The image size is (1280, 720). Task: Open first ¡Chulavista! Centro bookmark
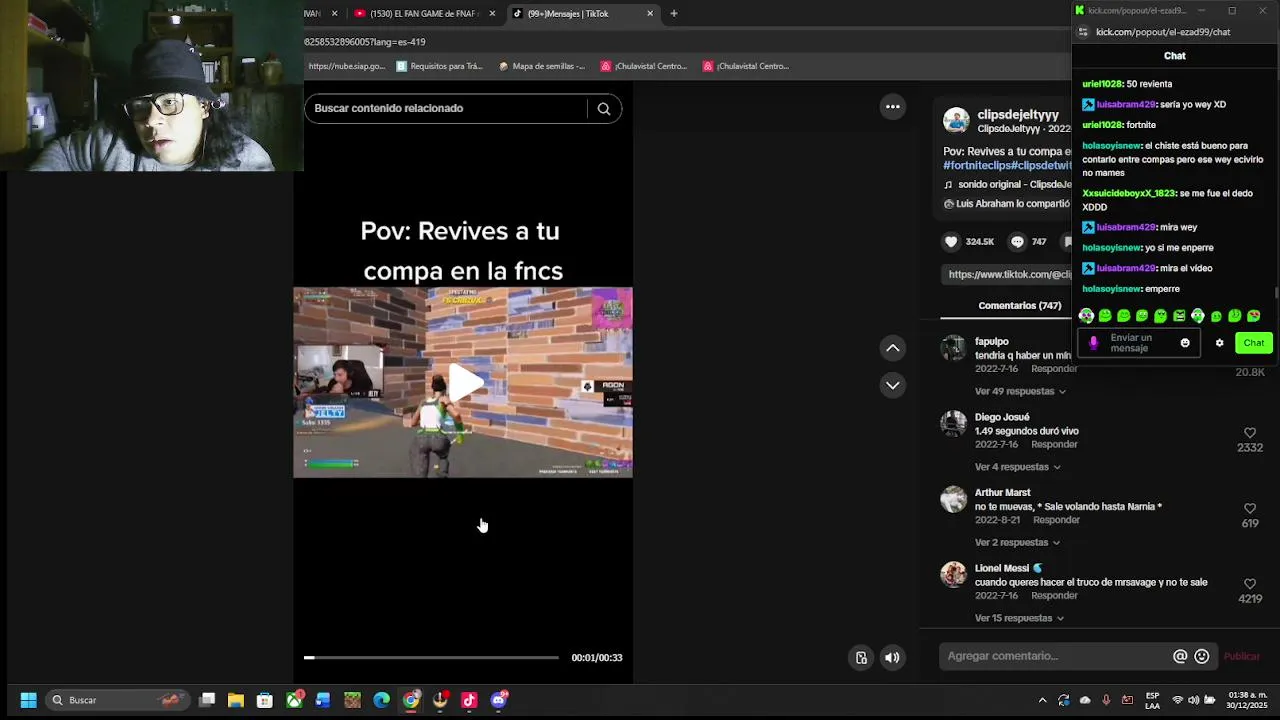point(644,66)
